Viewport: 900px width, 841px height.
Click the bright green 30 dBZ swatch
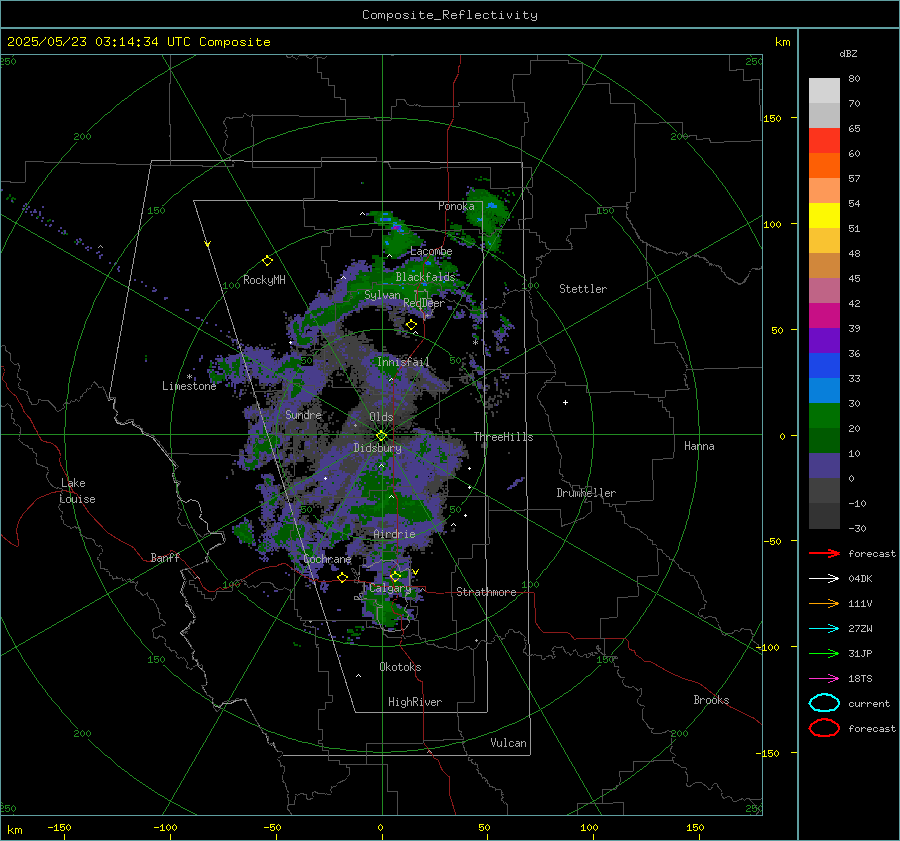pyautogui.click(x=824, y=416)
